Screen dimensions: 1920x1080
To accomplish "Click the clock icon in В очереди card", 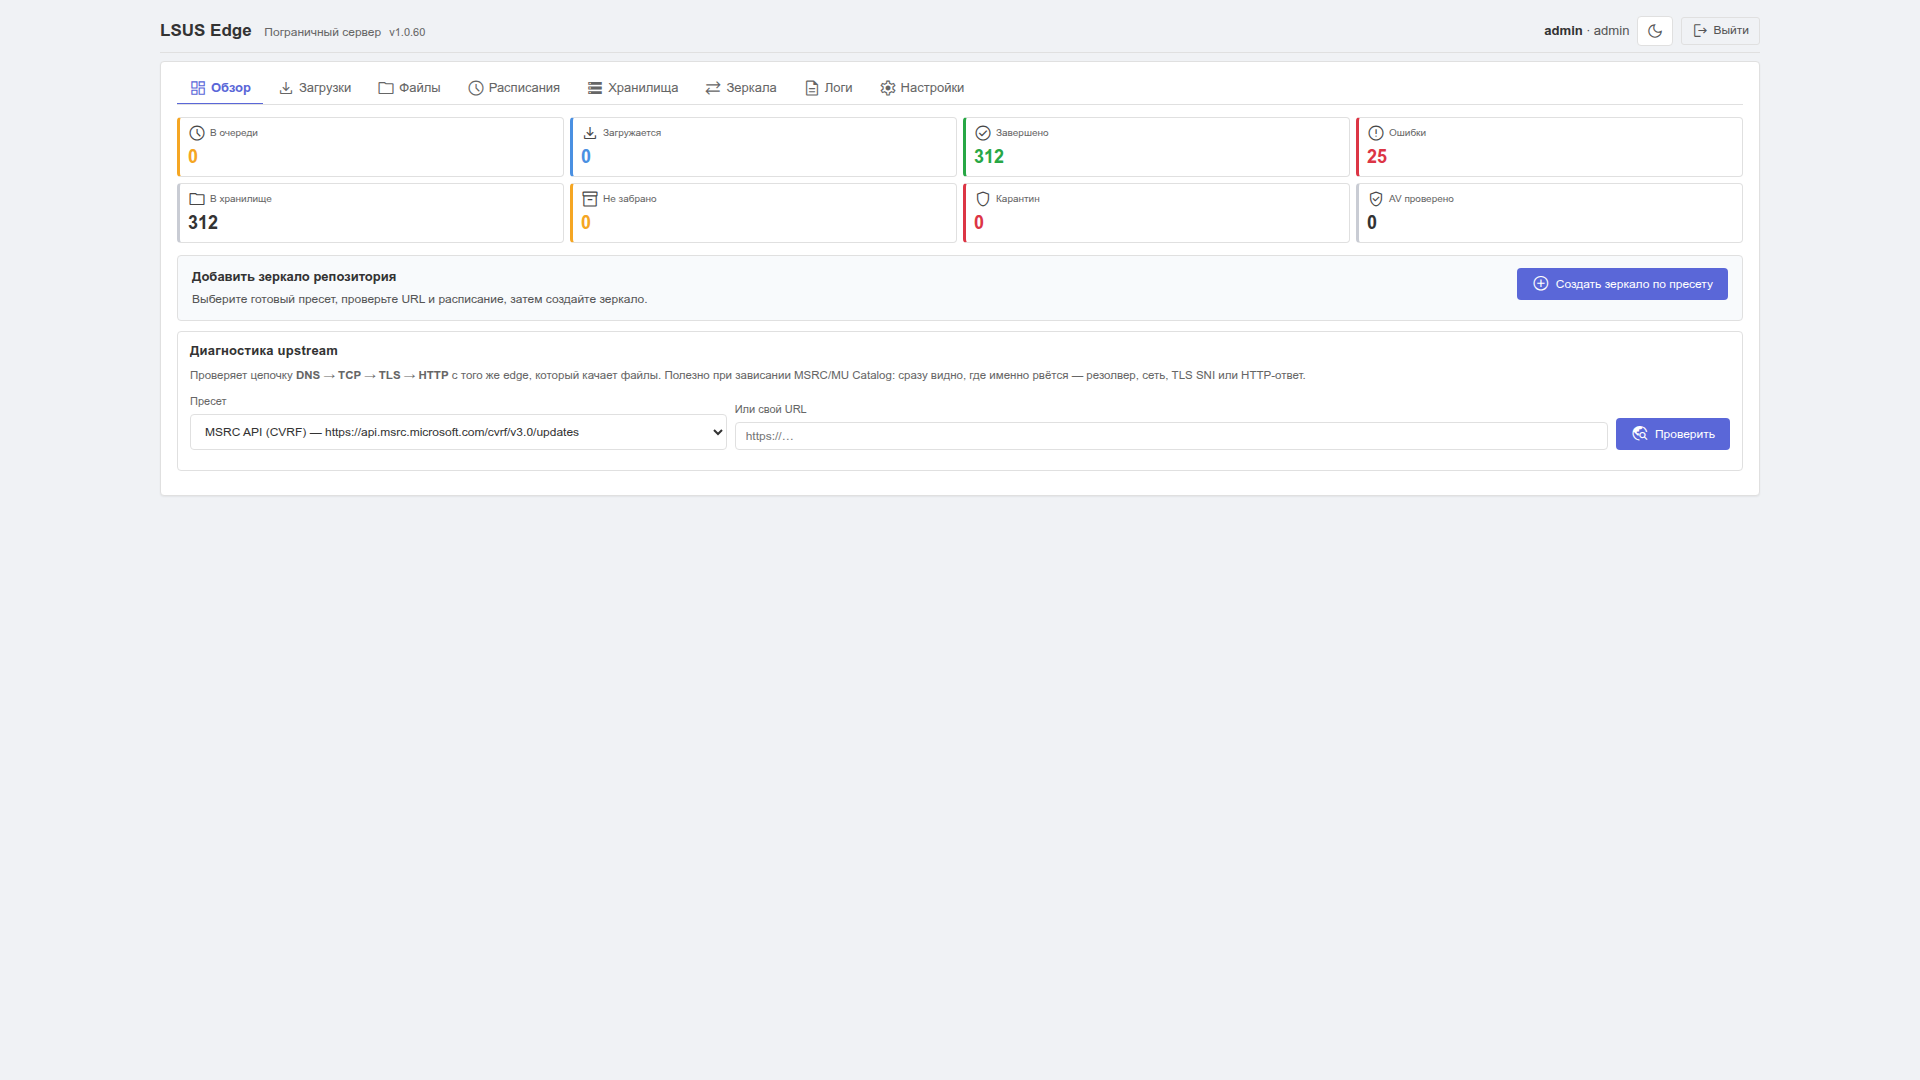I will click(197, 133).
